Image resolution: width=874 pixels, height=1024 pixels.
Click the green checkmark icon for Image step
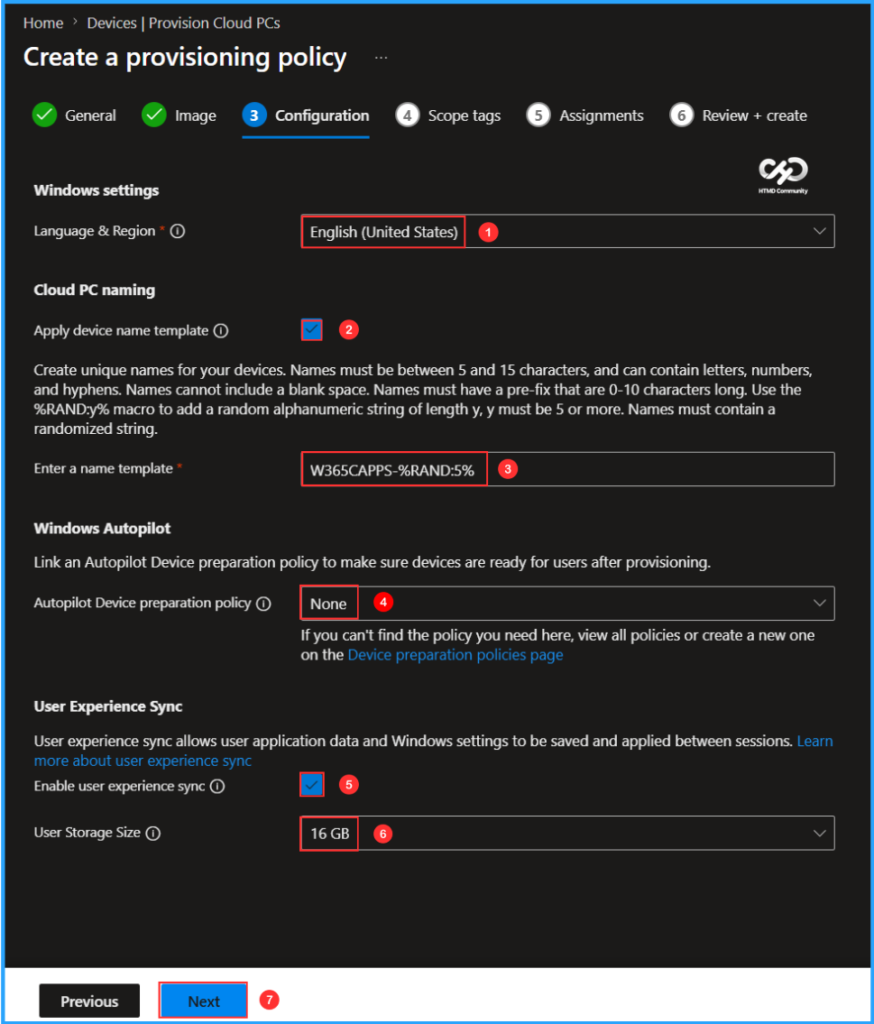click(x=154, y=116)
